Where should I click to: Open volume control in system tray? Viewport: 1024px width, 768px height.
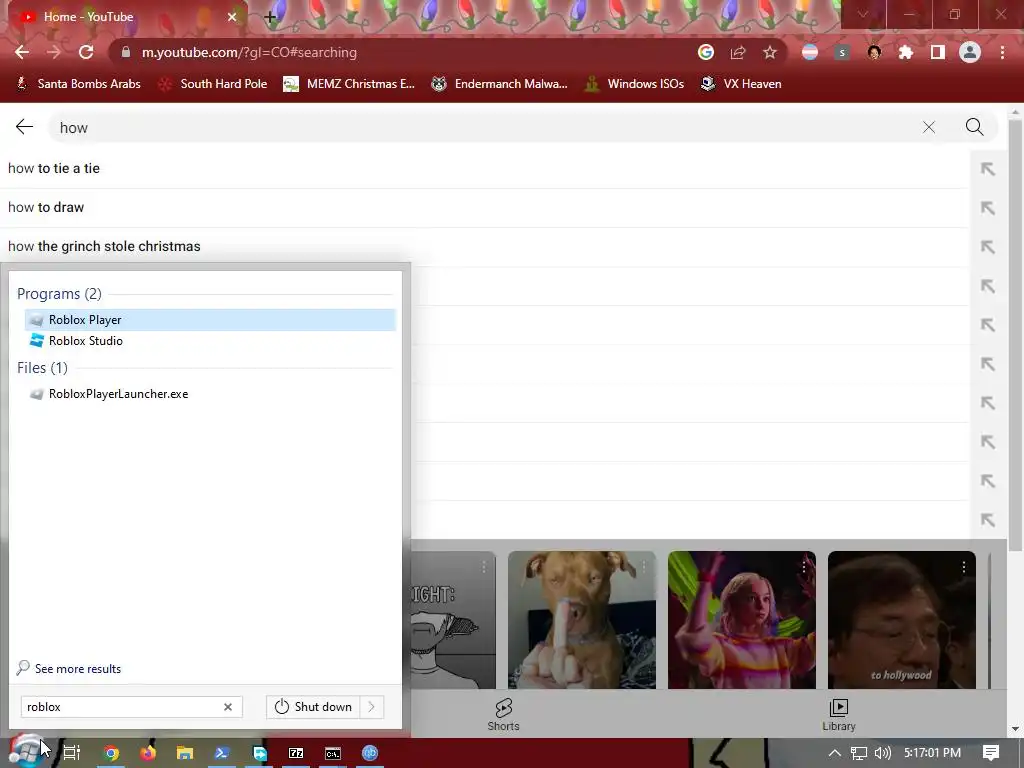882,753
